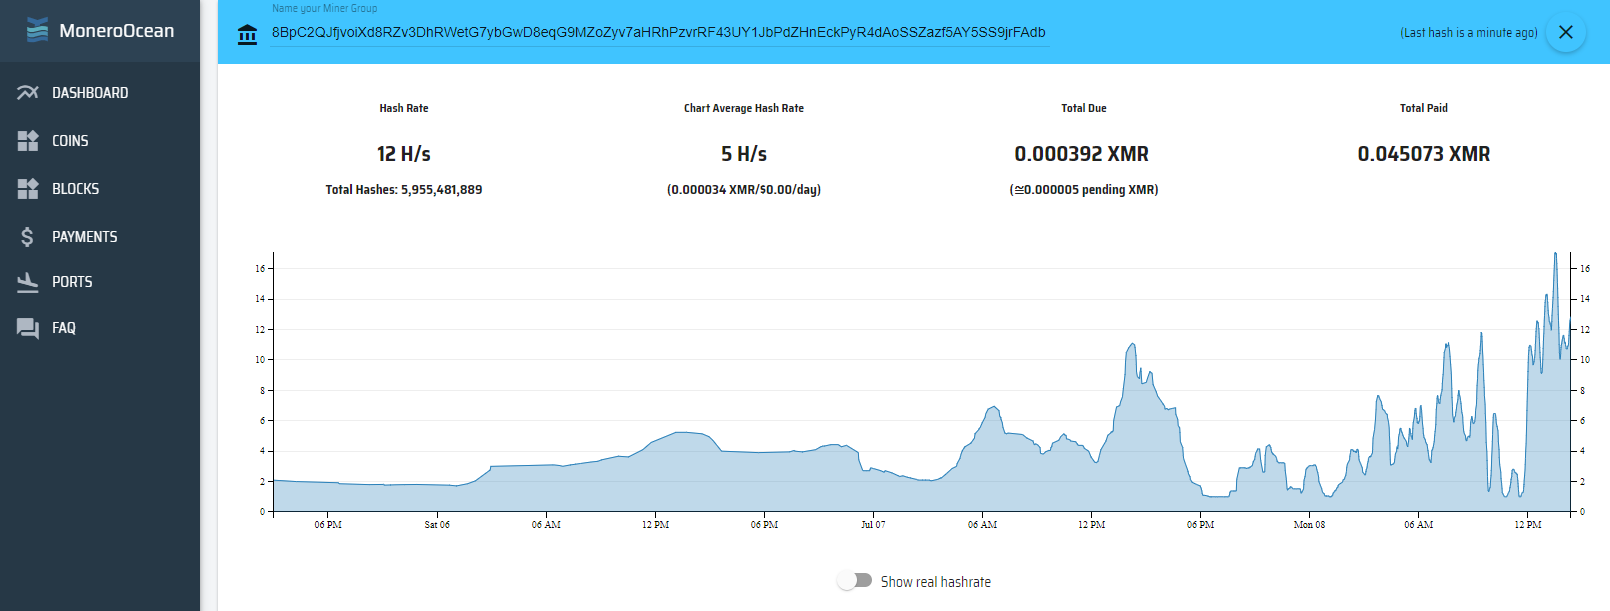
Task: Click the MoneroOcean brand title
Action: pyautogui.click(x=116, y=31)
